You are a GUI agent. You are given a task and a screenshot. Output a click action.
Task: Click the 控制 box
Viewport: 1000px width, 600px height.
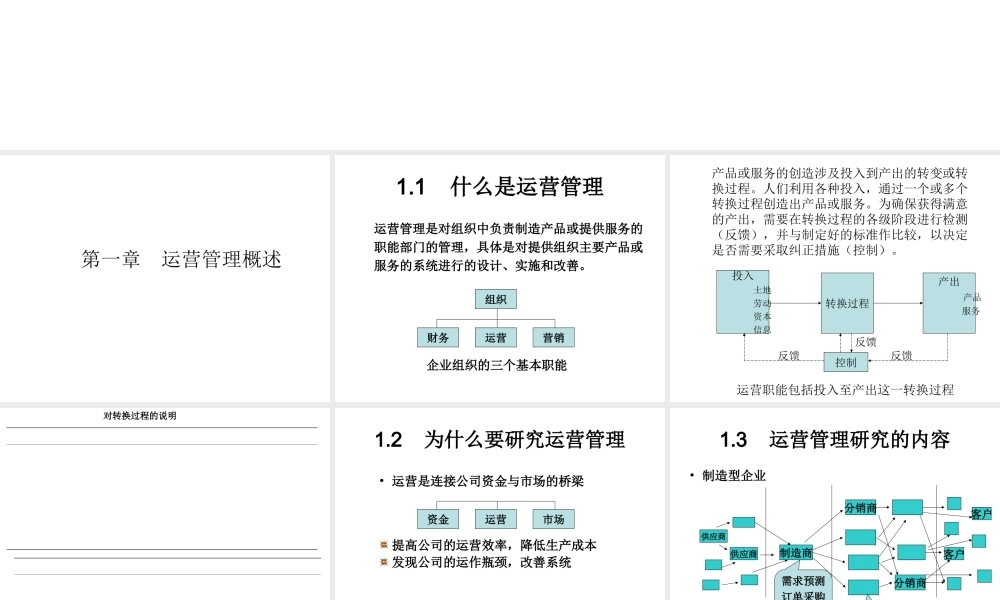click(x=846, y=362)
